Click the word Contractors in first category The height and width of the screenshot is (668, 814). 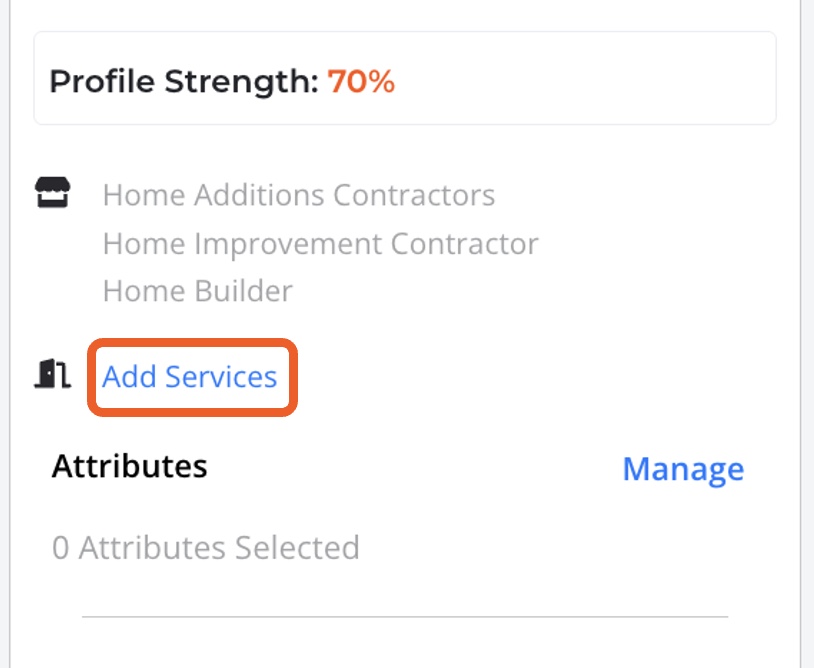(x=414, y=194)
